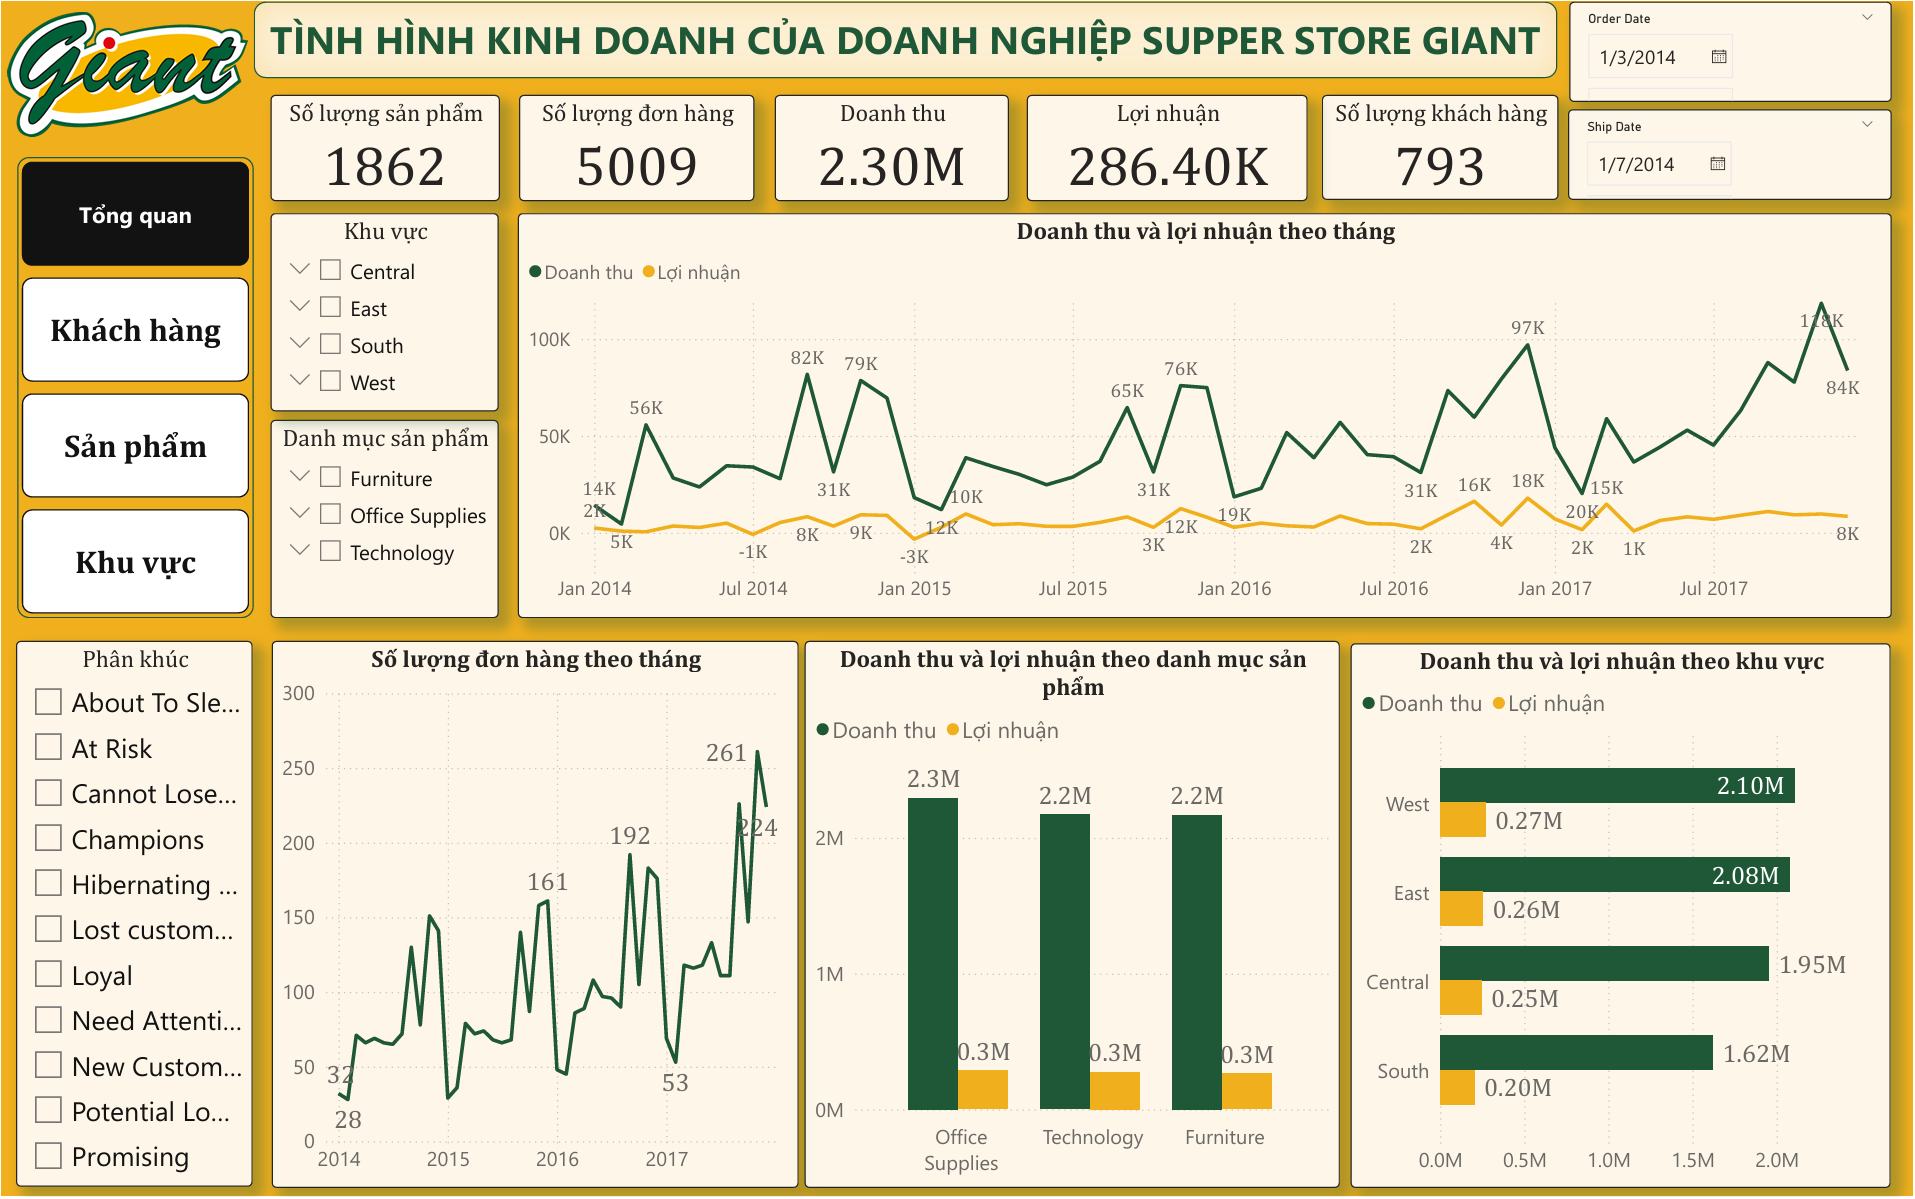Viewport: 1915px width, 1199px height.
Task: Tick the Promising segment checkbox
Action: 48,1155
